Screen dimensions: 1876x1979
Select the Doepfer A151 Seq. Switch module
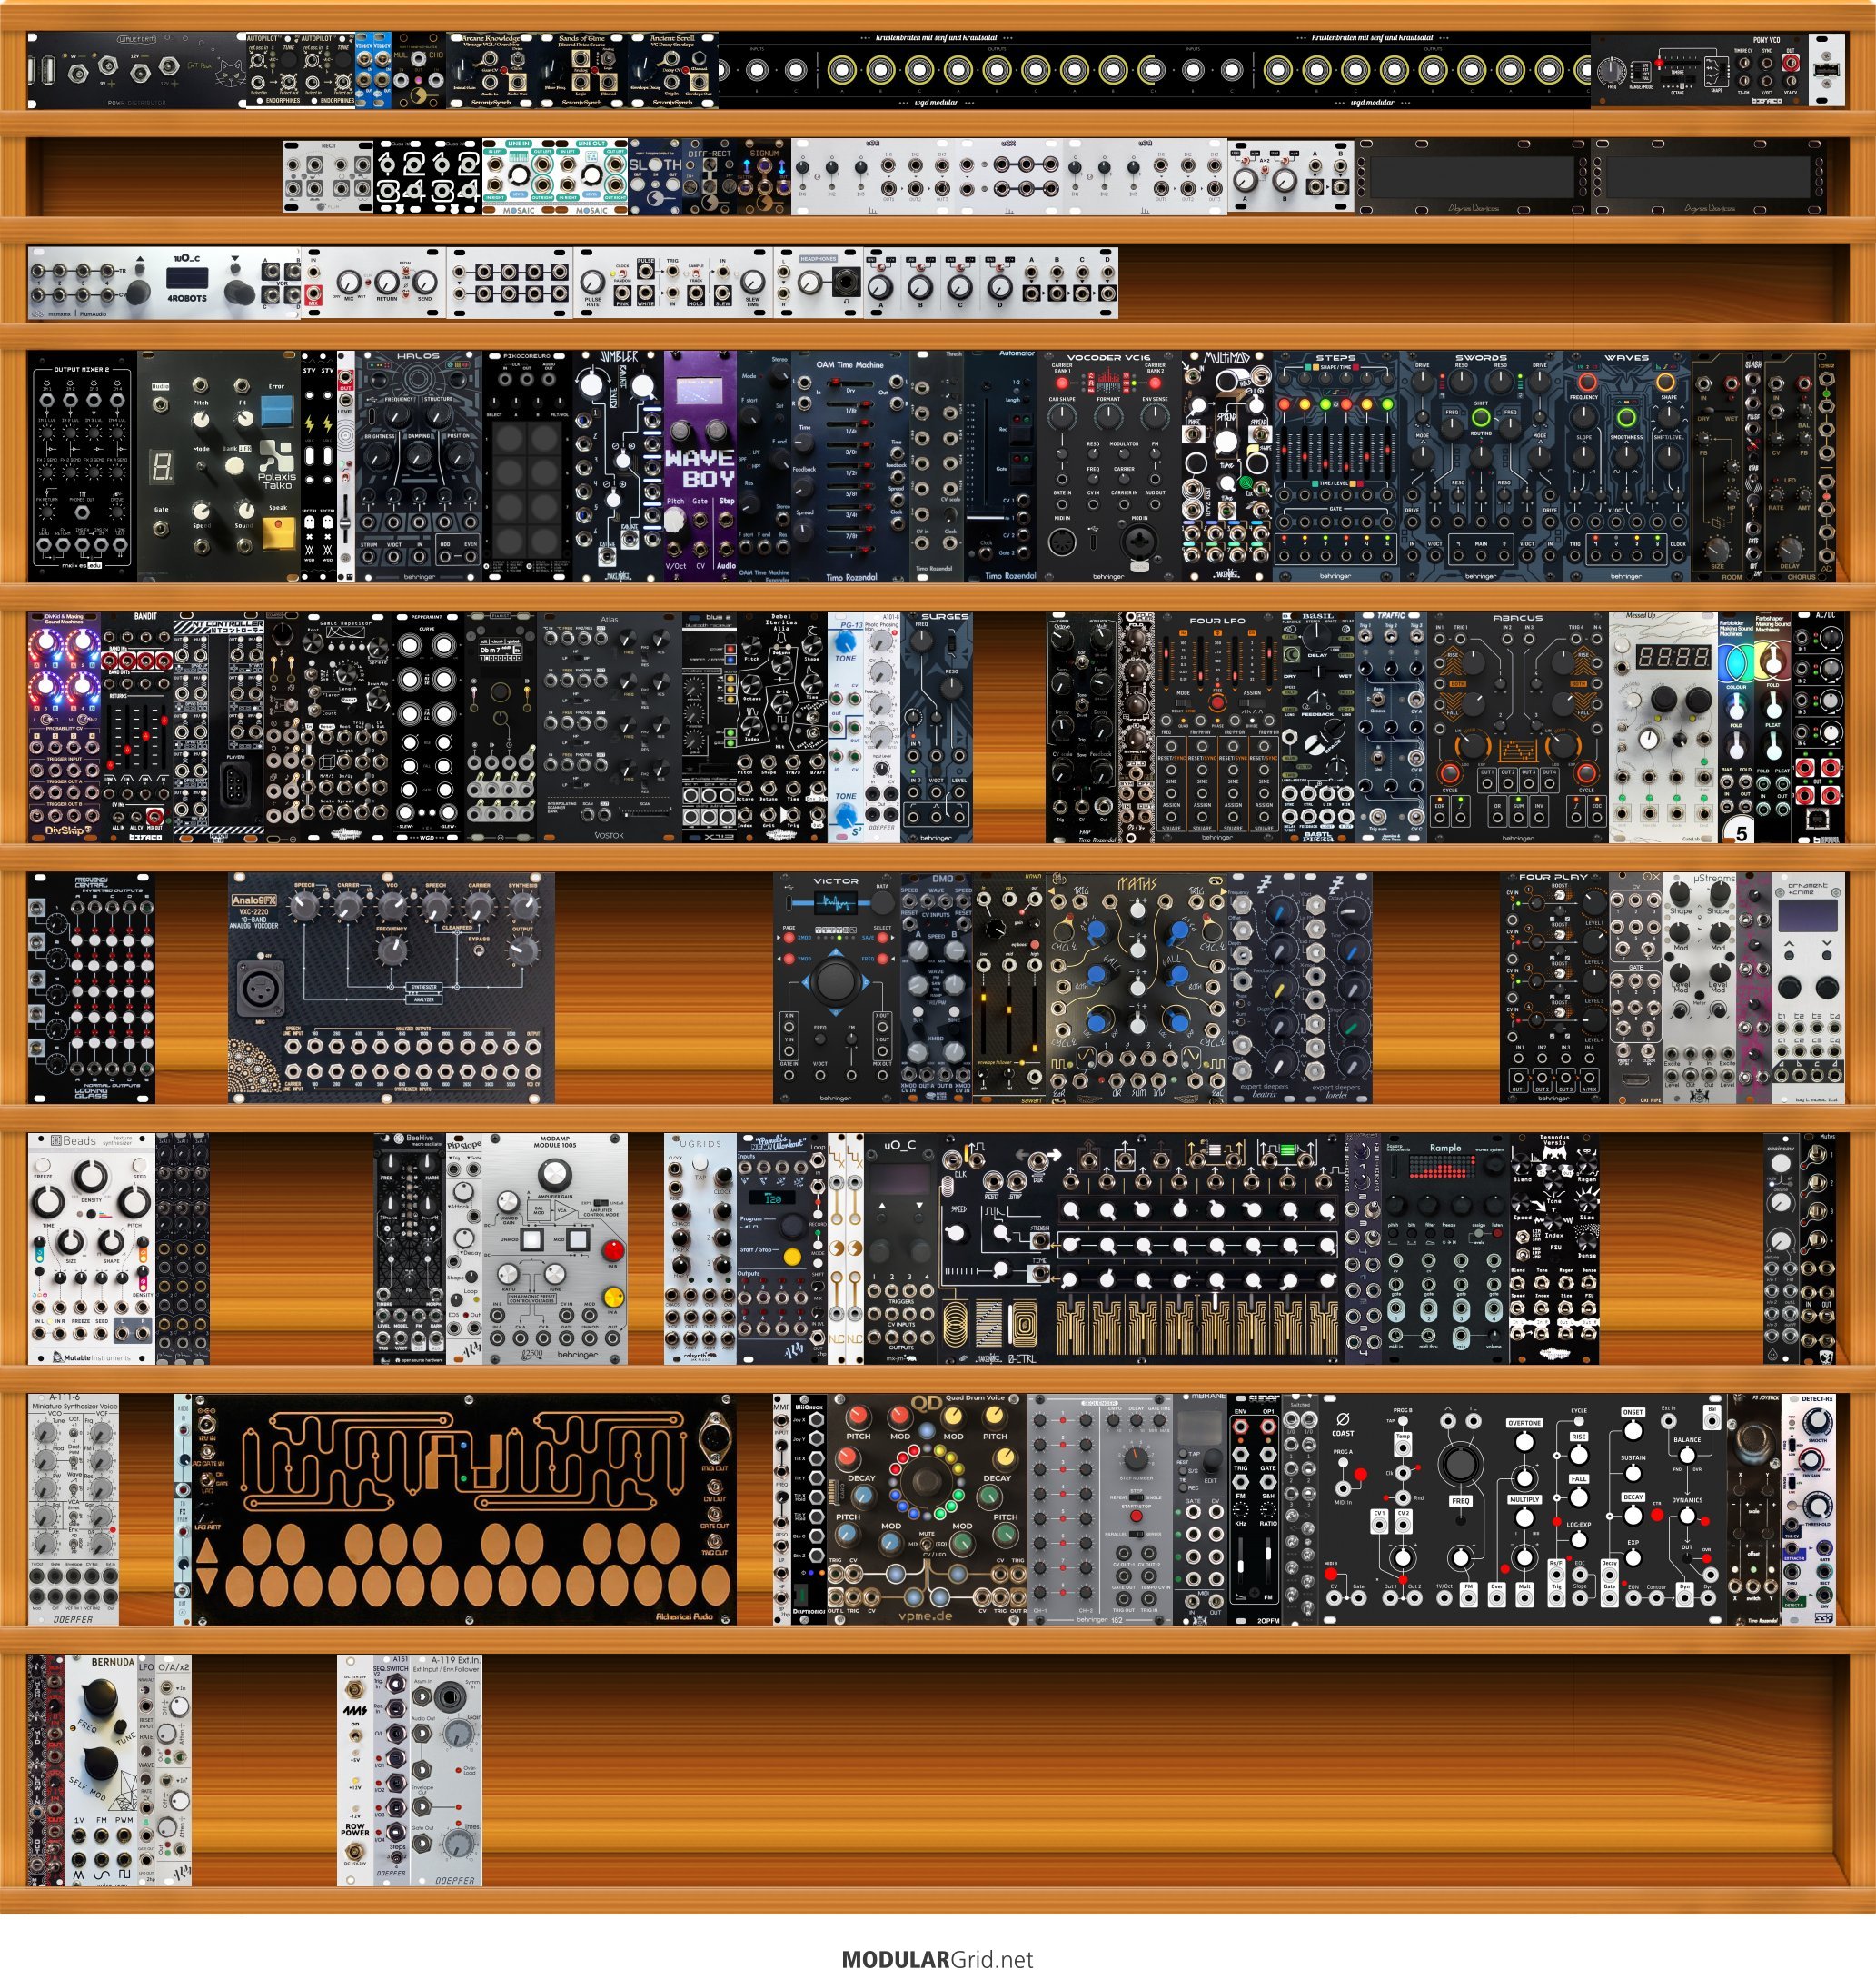point(391,1771)
